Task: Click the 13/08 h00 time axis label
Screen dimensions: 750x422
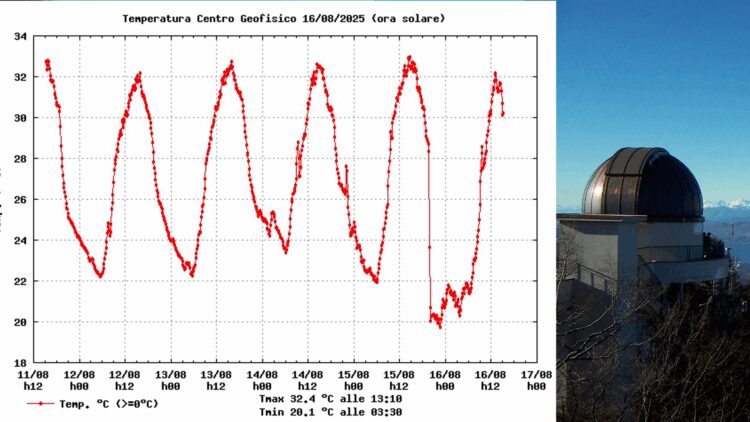Action: click(170, 381)
